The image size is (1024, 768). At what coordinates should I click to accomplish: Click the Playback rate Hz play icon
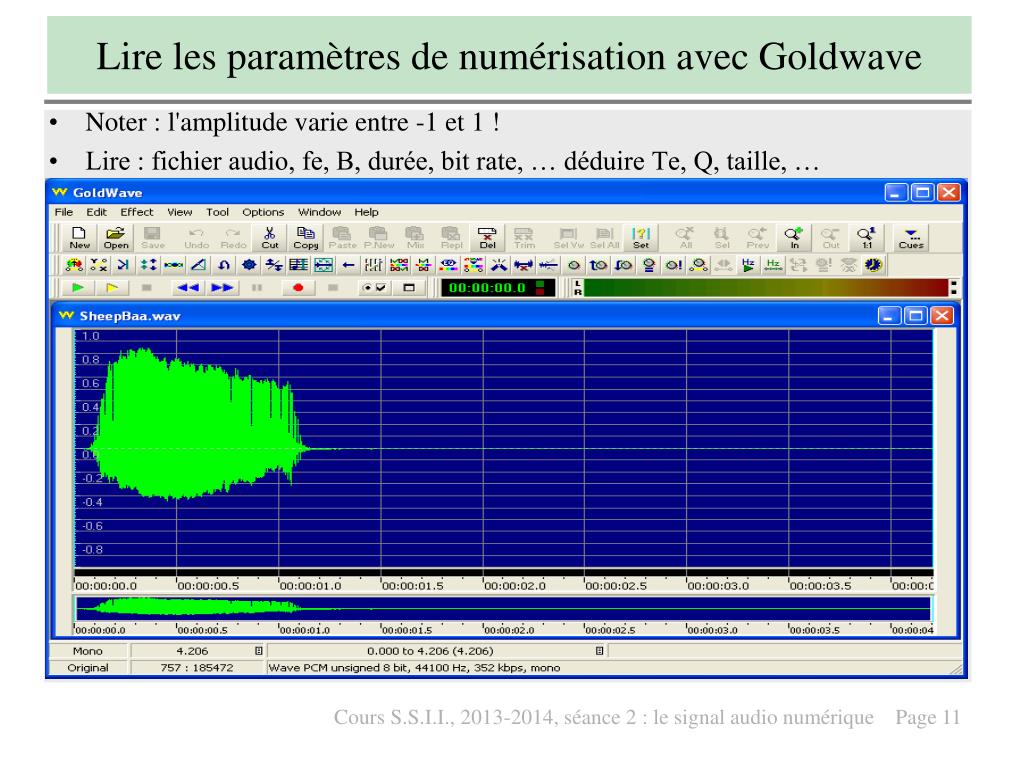pos(748,264)
